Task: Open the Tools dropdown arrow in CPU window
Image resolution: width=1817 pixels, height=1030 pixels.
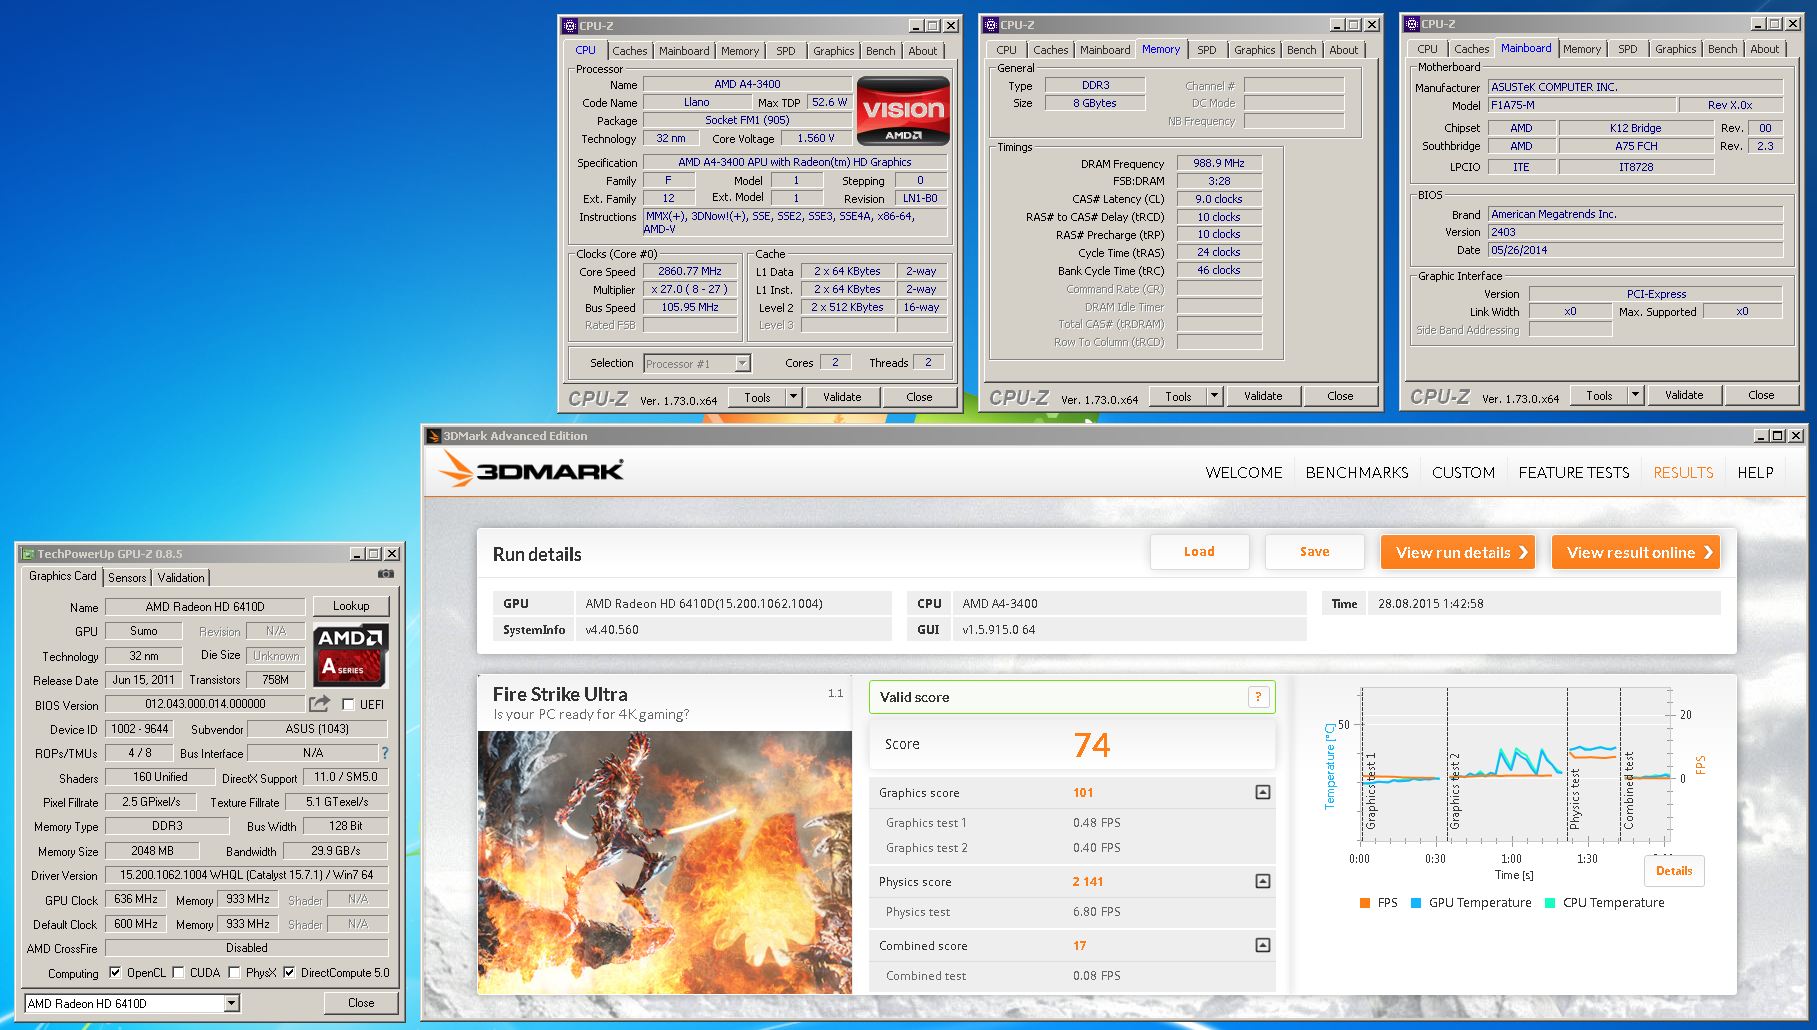Action: point(793,397)
